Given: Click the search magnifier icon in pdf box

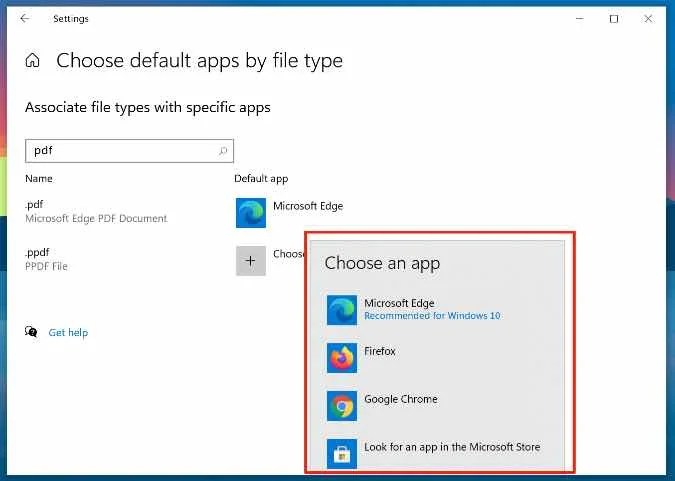Looking at the screenshot, I should (x=223, y=151).
